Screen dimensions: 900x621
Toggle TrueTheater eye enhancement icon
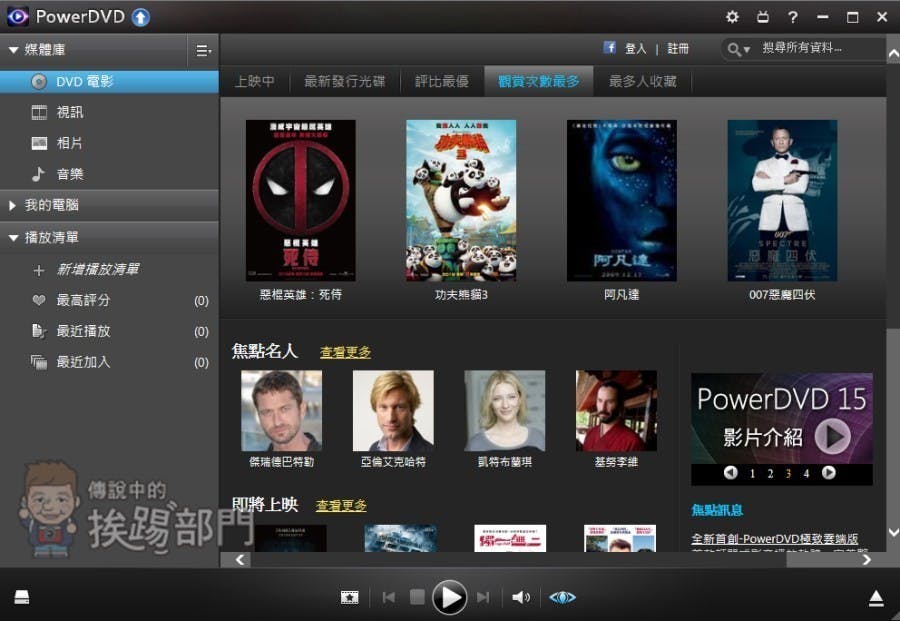(562, 597)
